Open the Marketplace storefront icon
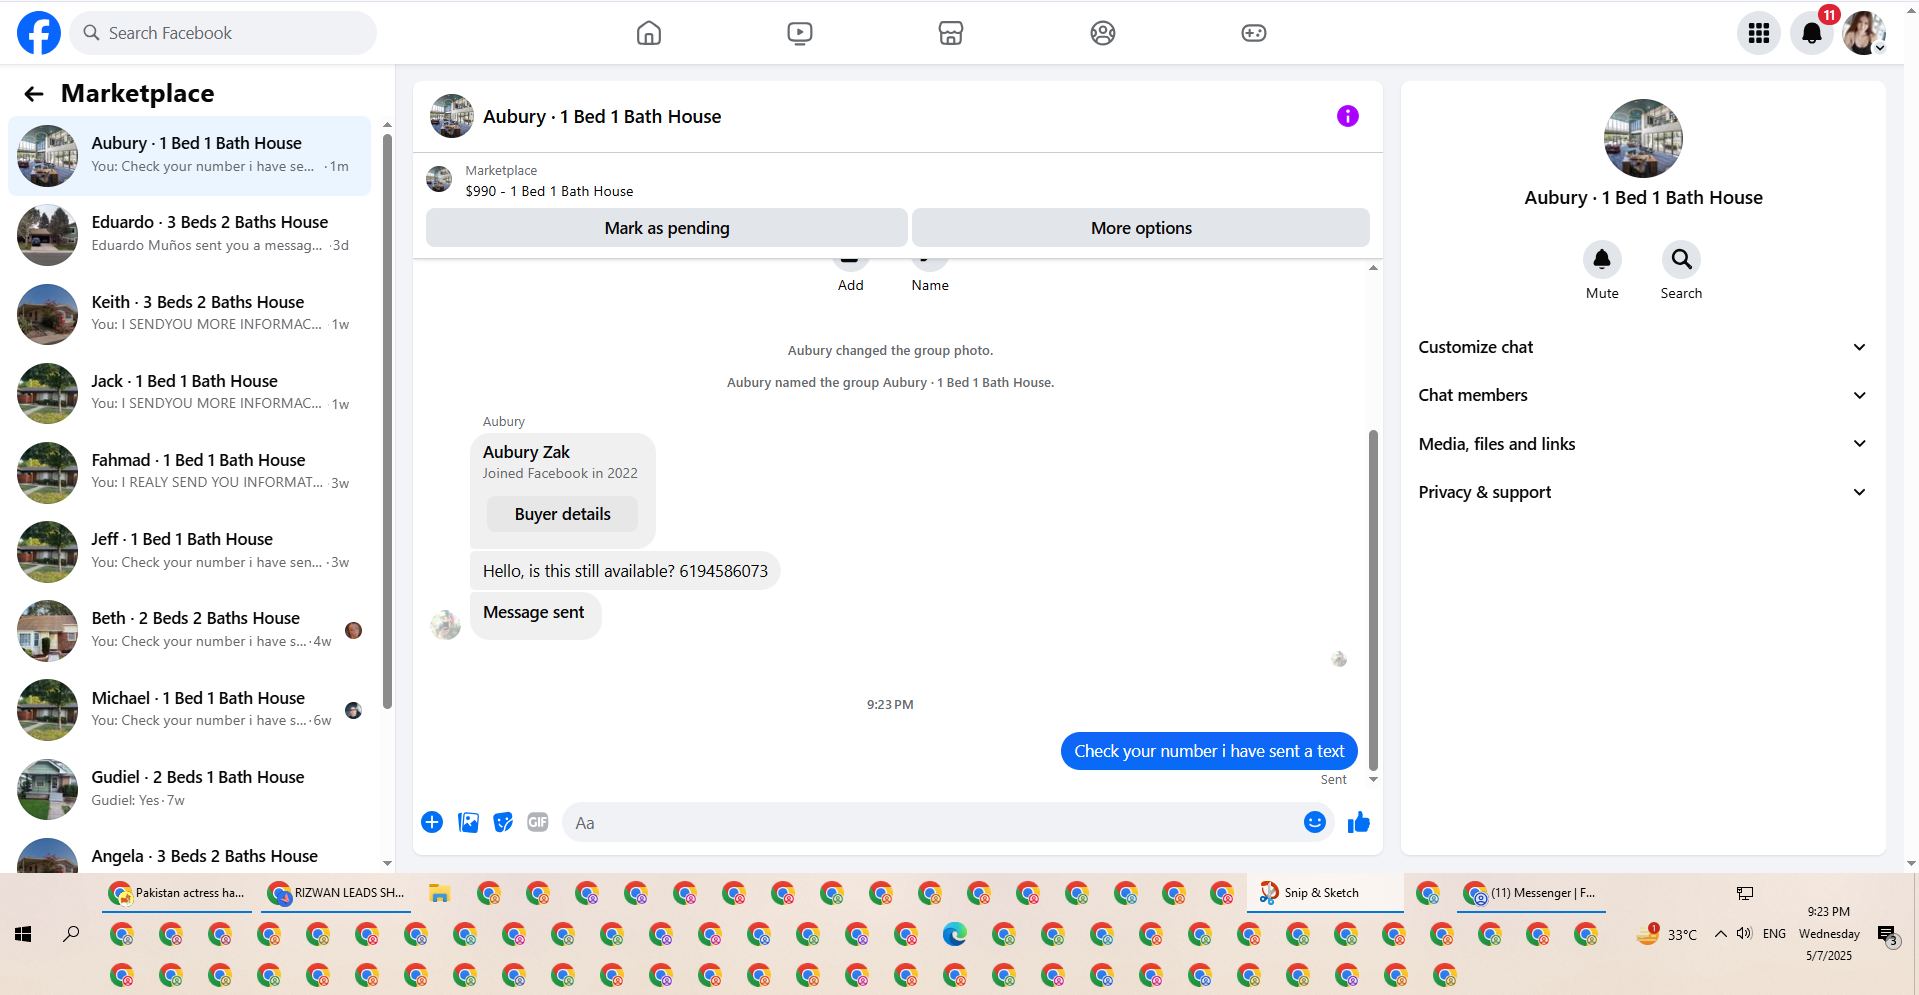The width and height of the screenshot is (1919, 995). point(951,33)
